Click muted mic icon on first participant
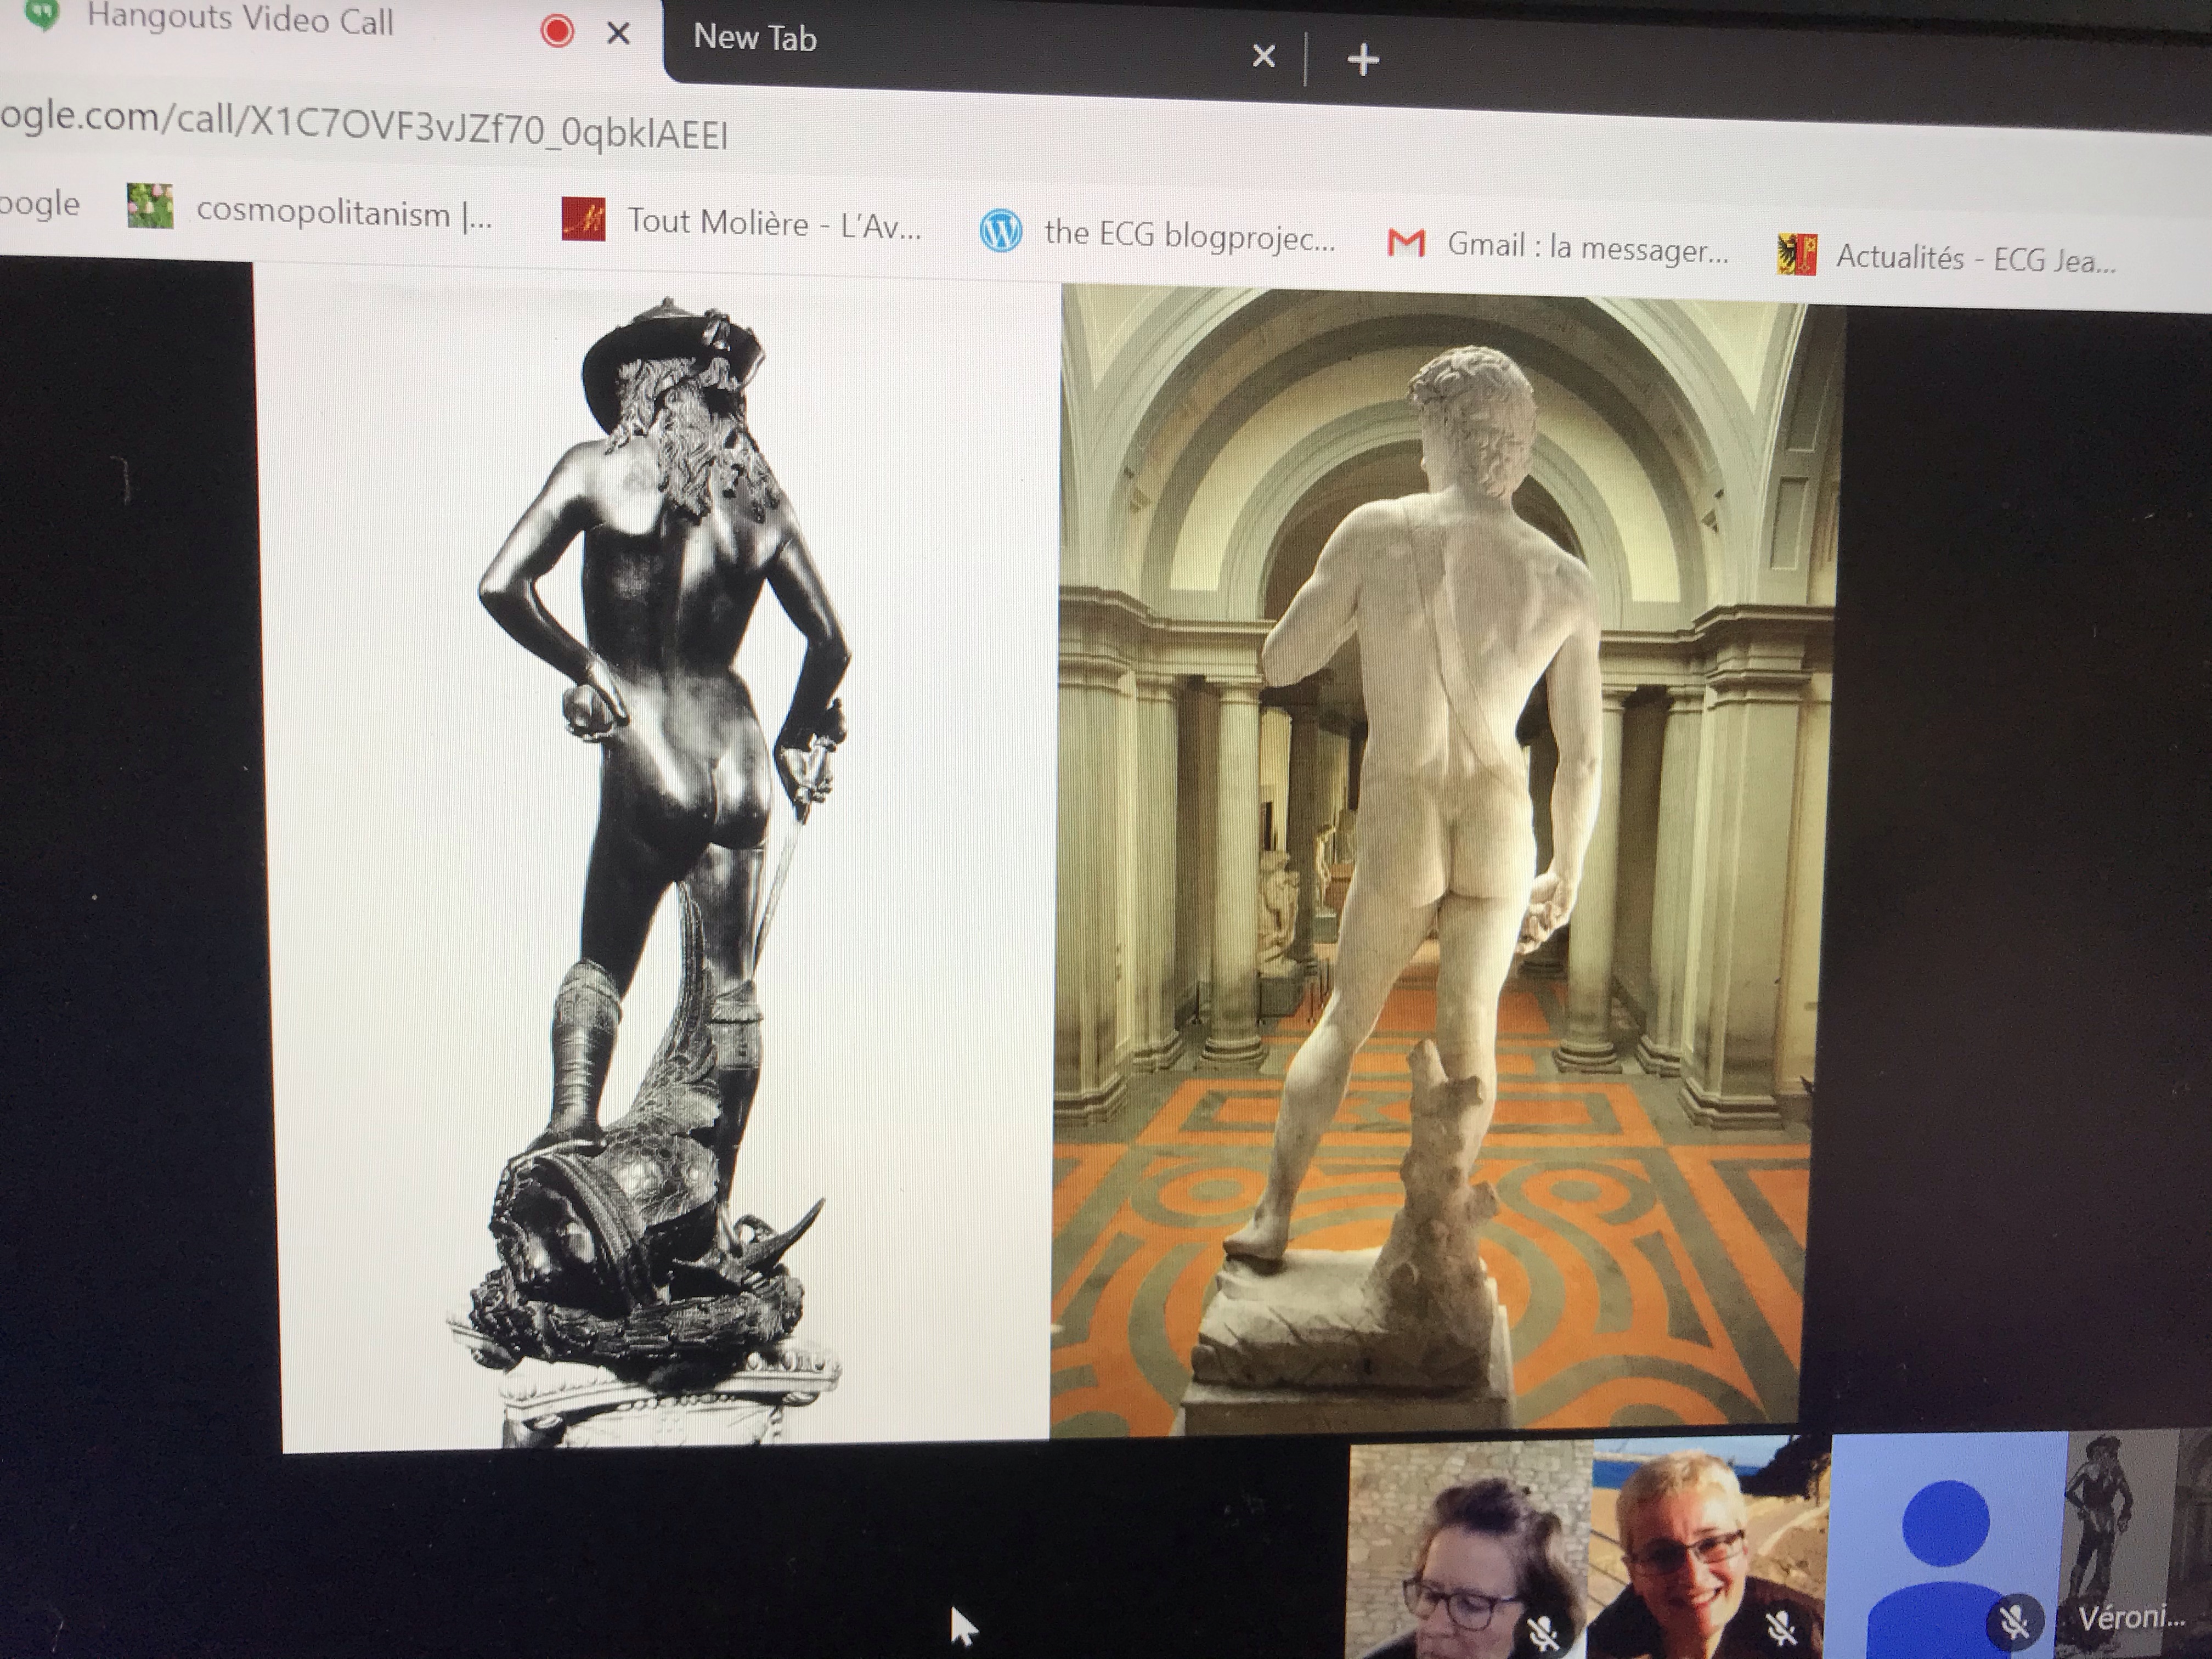Screen dimensions: 2212x1659 tap(1544, 1632)
